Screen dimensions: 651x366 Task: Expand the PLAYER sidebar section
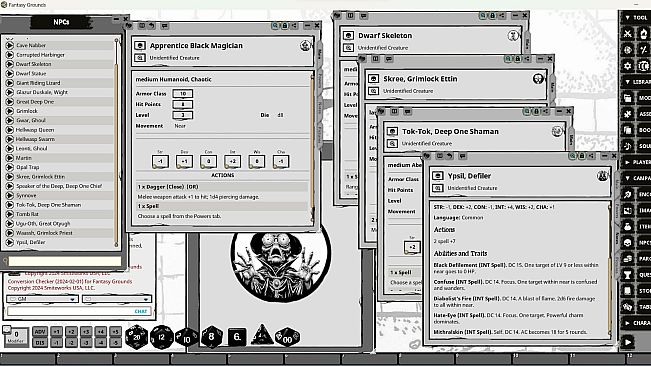636,162
